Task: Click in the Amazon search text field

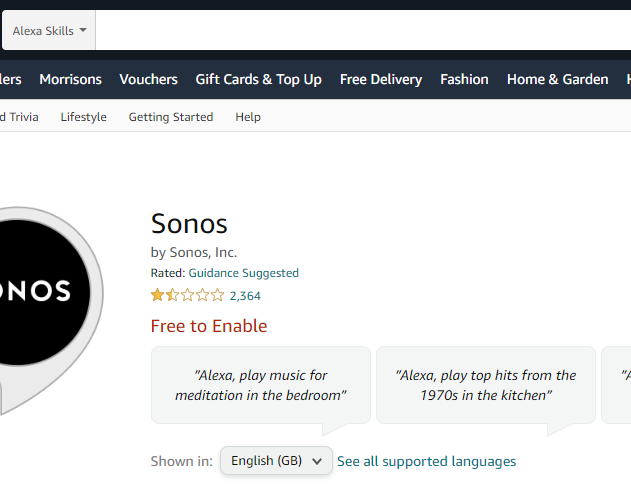Action: point(360,31)
